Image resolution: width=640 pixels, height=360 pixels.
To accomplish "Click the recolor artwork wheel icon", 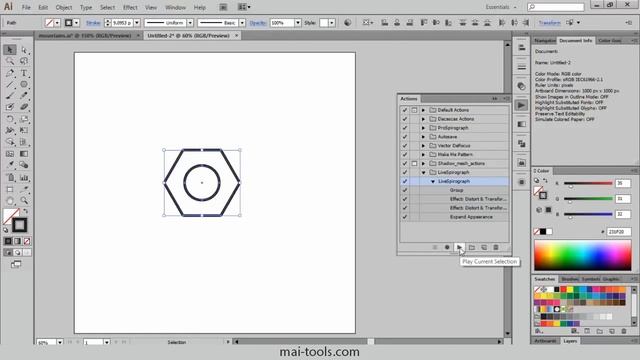I will (x=347, y=23).
